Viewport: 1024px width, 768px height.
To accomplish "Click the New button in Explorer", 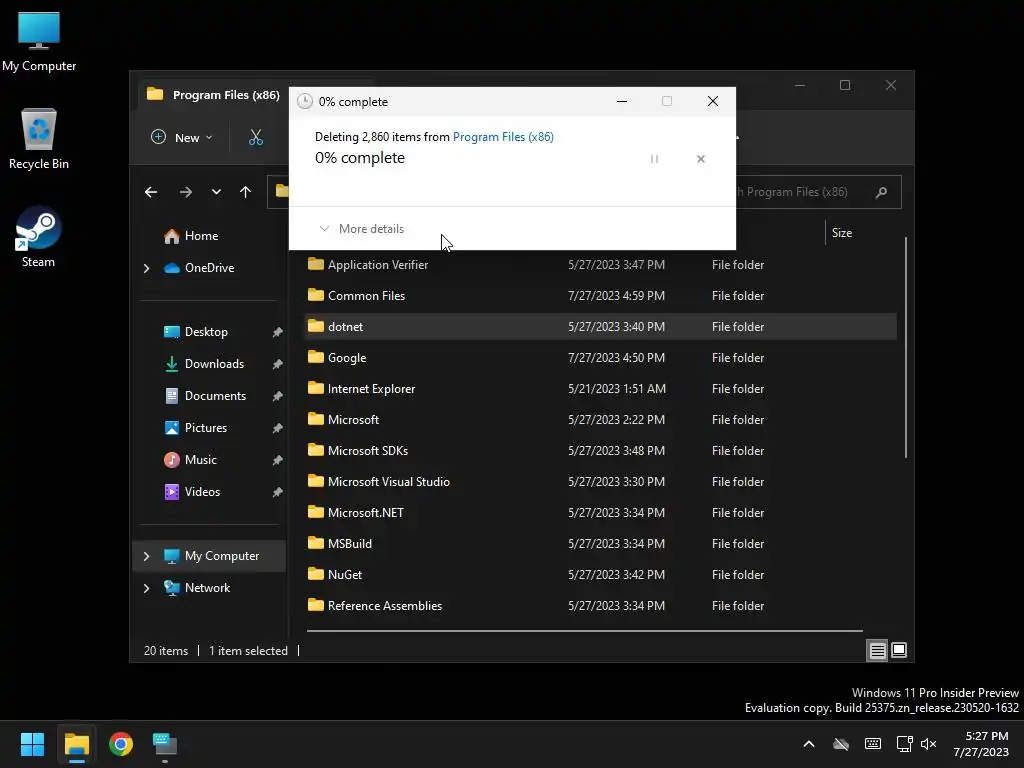I will [182, 137].
